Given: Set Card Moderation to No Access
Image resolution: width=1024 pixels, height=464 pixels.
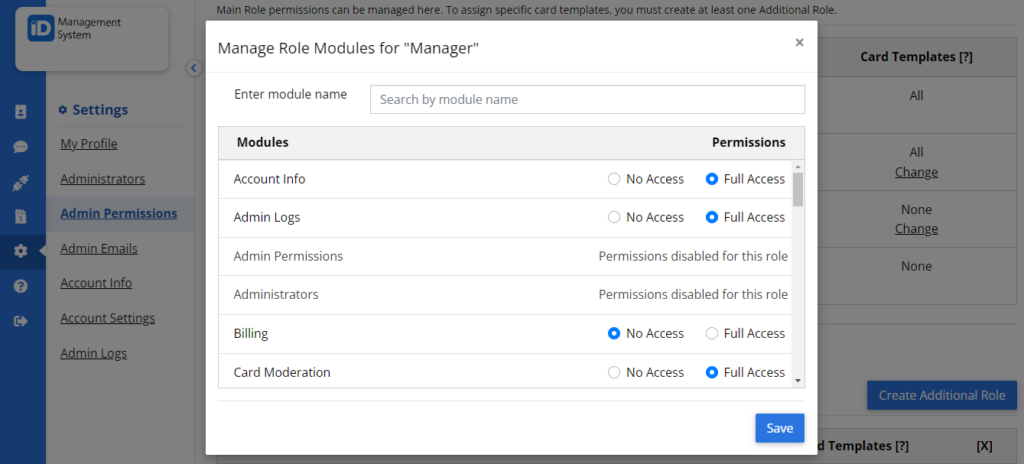Looking at the screenshot, I should pyautogui.click(x=614, y=372).
